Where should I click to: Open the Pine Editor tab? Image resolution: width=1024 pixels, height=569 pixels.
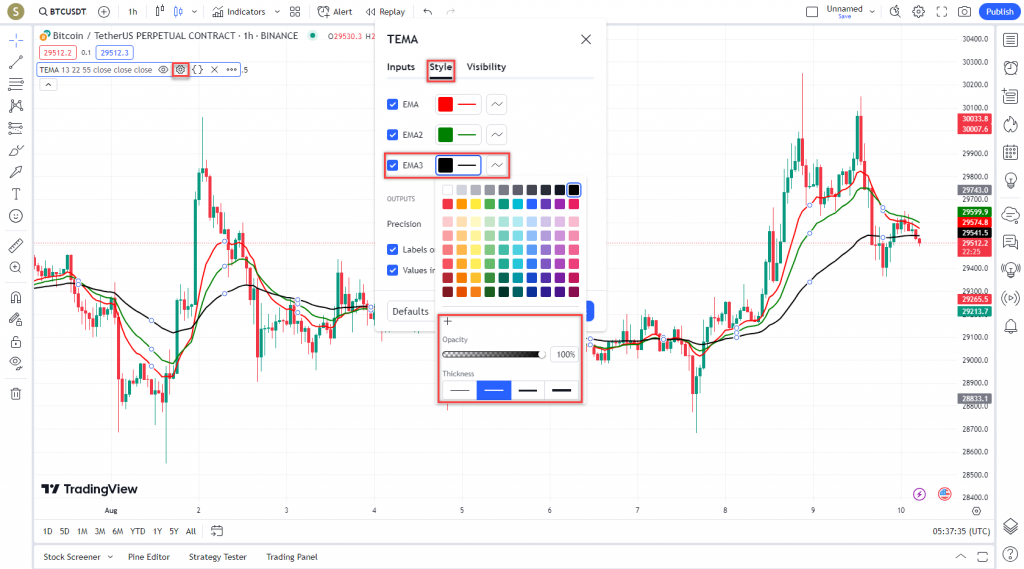(x=149, y=557)
